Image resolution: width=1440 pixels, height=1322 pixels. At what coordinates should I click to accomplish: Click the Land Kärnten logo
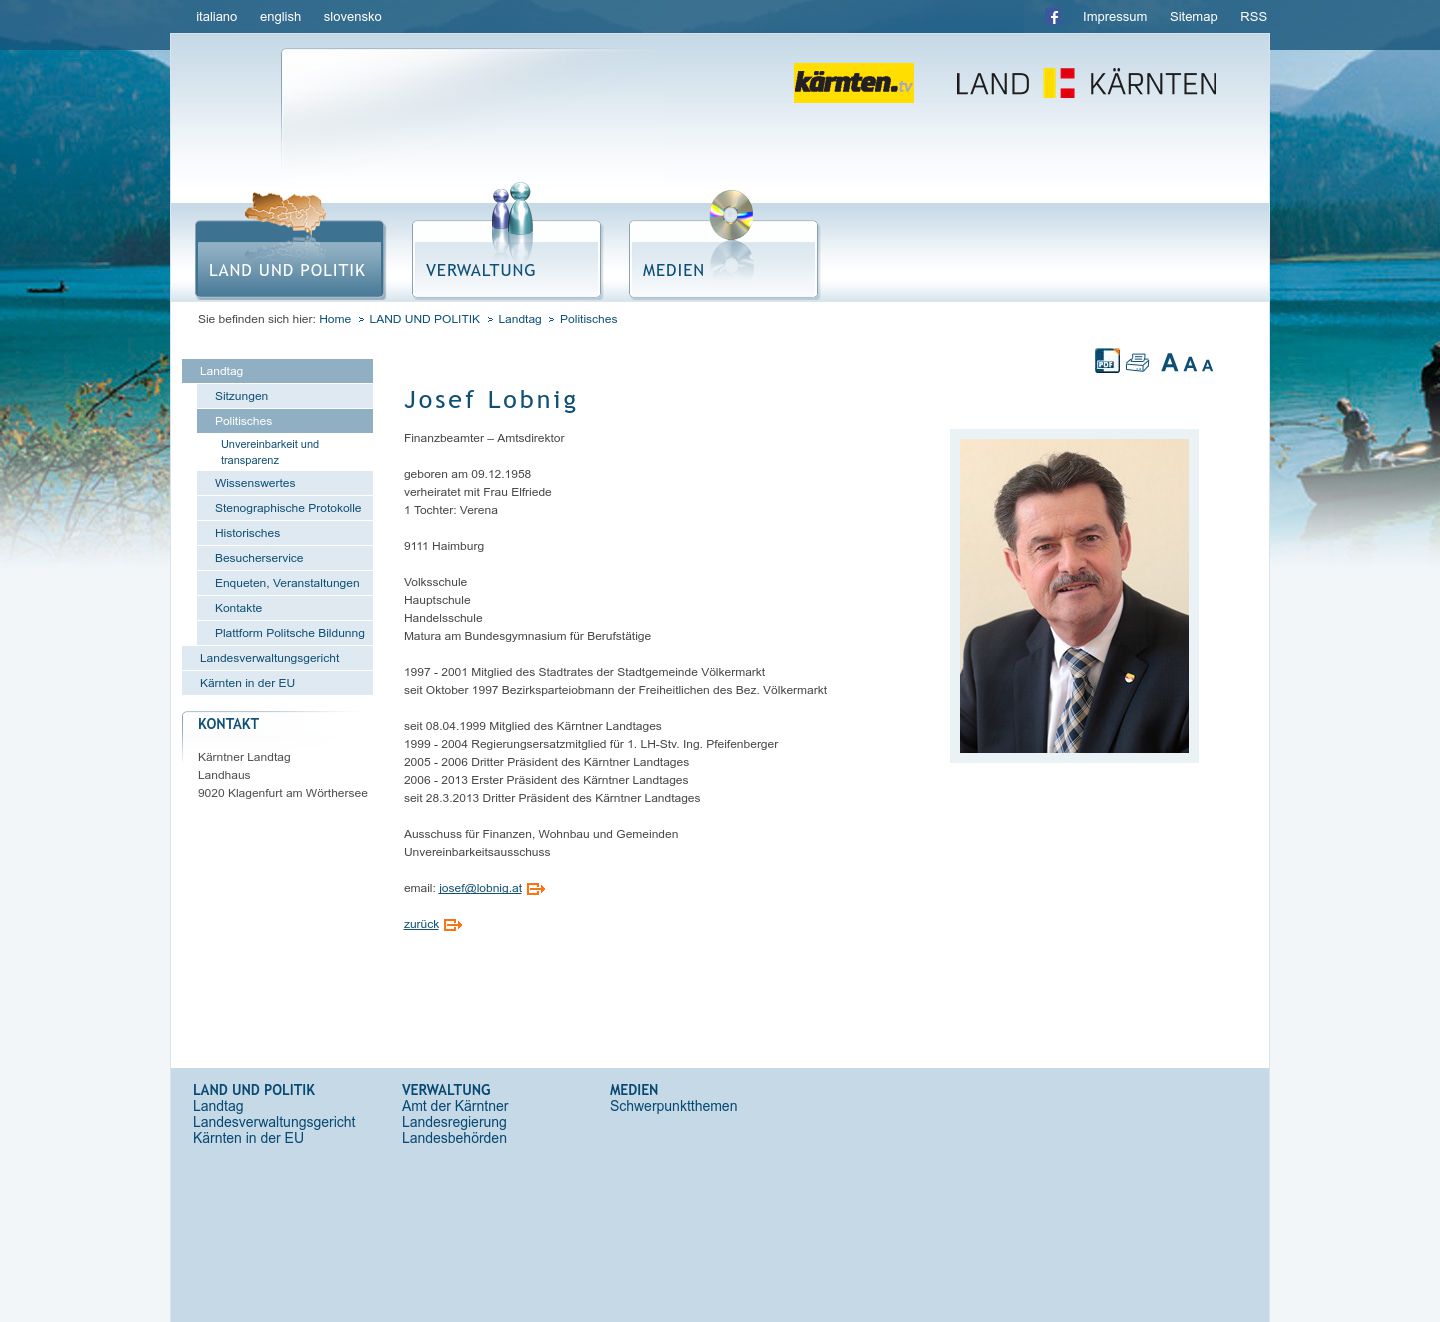click(x=1086, y=83)
